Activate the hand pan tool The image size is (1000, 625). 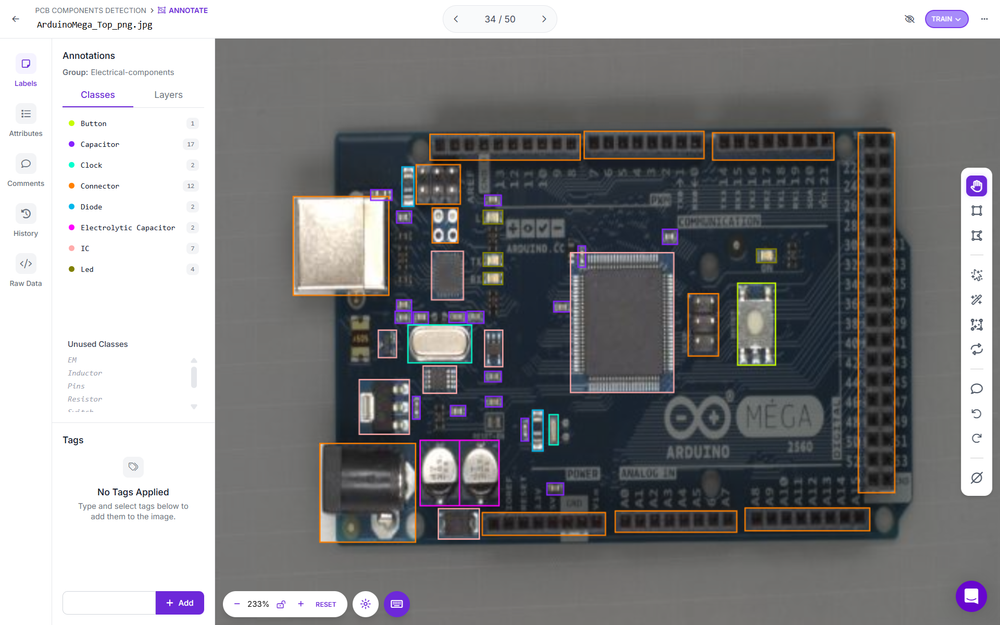pyautogui.click(x=976, y=185)
